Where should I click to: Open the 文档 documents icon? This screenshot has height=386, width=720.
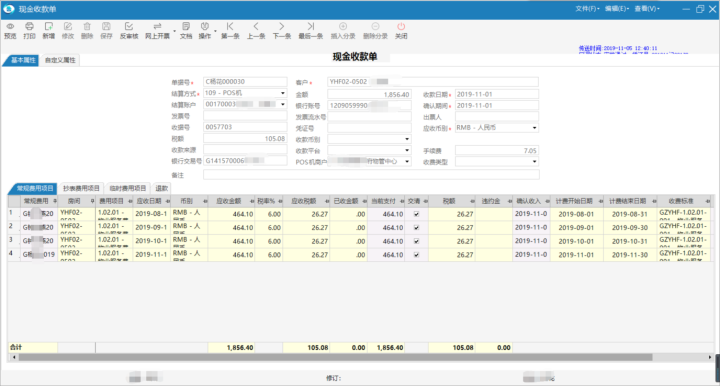[186, 27]
